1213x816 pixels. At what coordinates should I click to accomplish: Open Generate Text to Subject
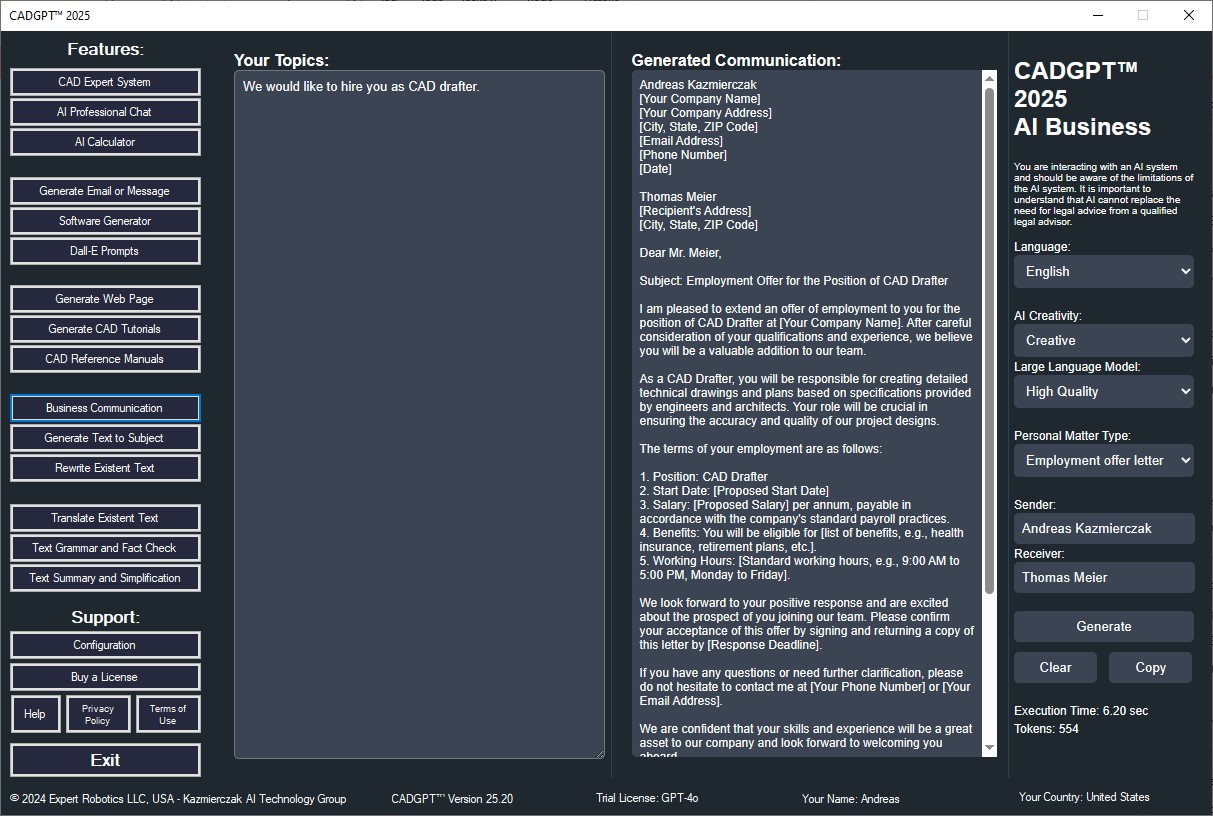coord(105,438)
